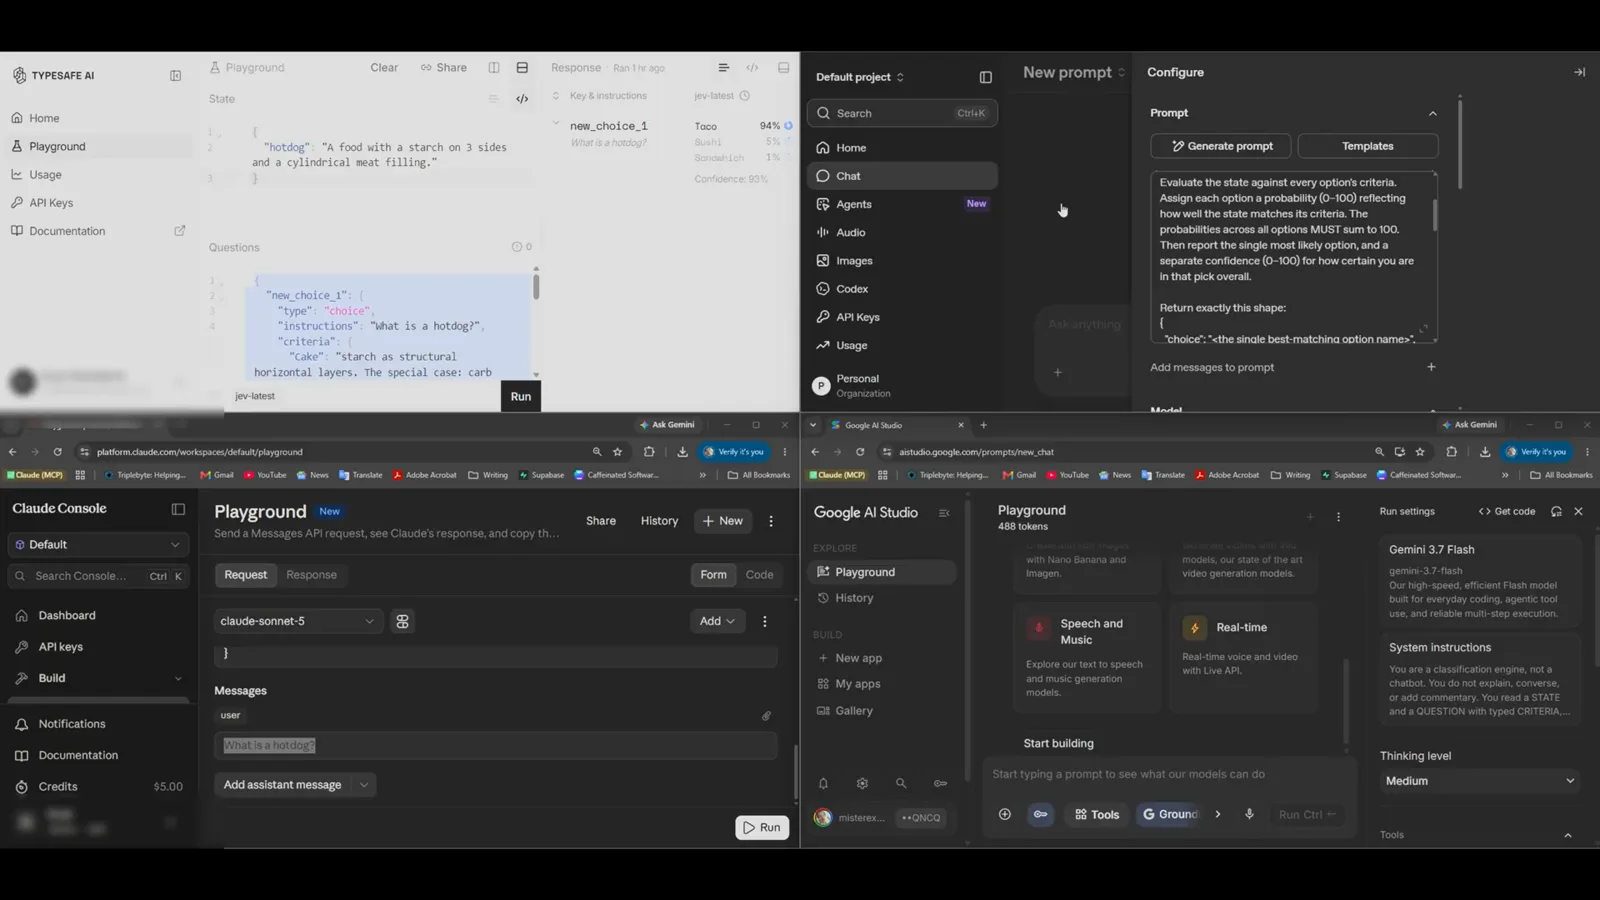Image resolution: width=1600 pixels, height=900 pixels.
Task: Click the prompt text area scrollbar
Action: pyautogui.click(x=1435, y=214)
